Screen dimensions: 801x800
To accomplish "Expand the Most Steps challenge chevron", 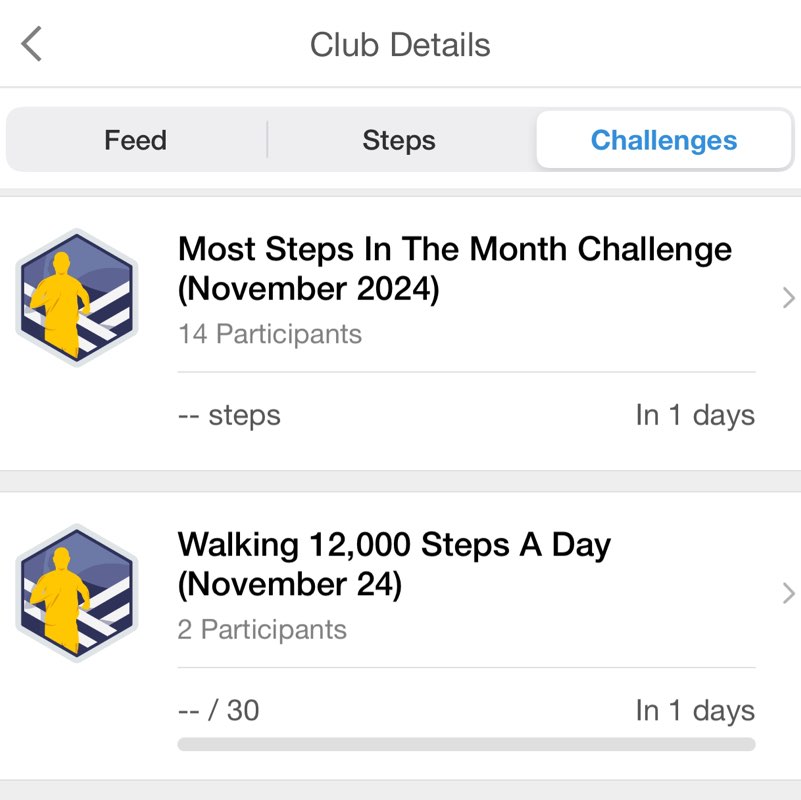I will tap(788, 298).
